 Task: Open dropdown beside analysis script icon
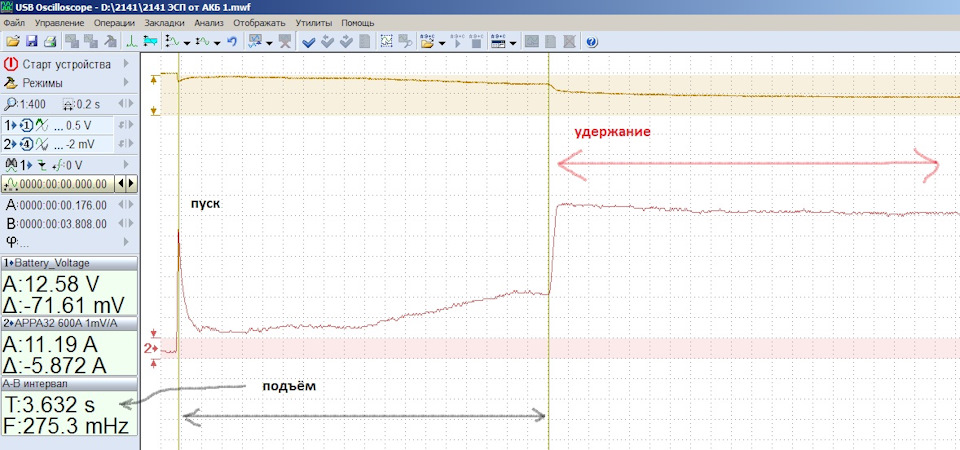coord(269,43)
